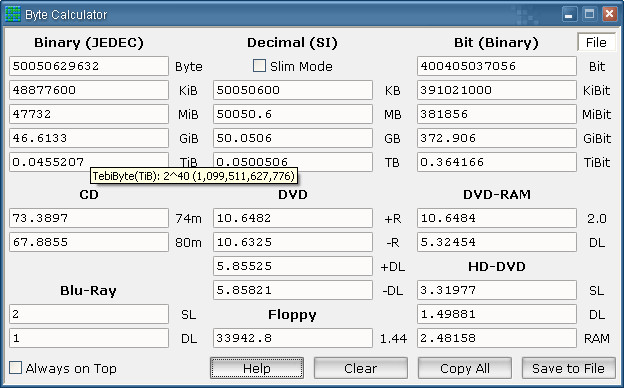
Task: Click the GB field showing 50.0506
Action: point(293,138)
